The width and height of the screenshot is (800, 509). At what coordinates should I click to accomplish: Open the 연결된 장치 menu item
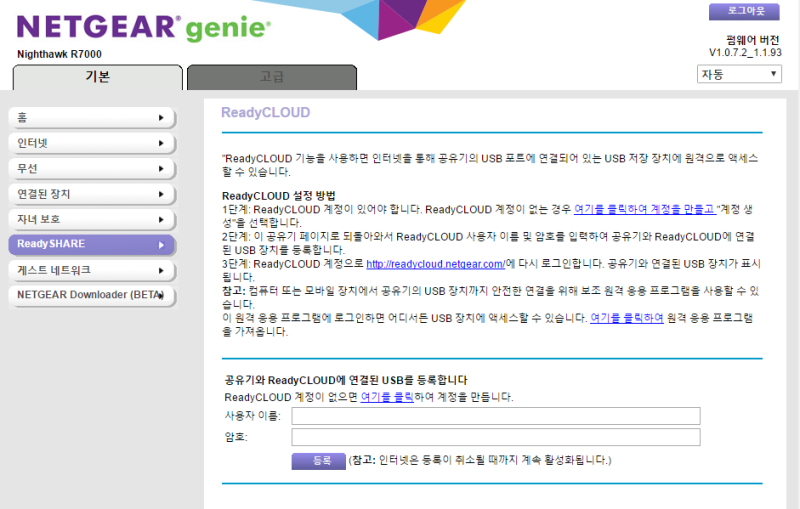pyautogui.click(x=92, y=194)
